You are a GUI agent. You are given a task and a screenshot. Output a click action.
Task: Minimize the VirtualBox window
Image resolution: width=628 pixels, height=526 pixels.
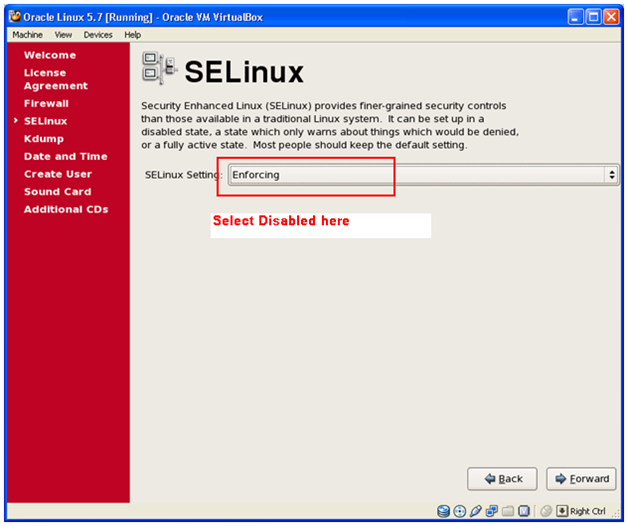tap(575, 17)
